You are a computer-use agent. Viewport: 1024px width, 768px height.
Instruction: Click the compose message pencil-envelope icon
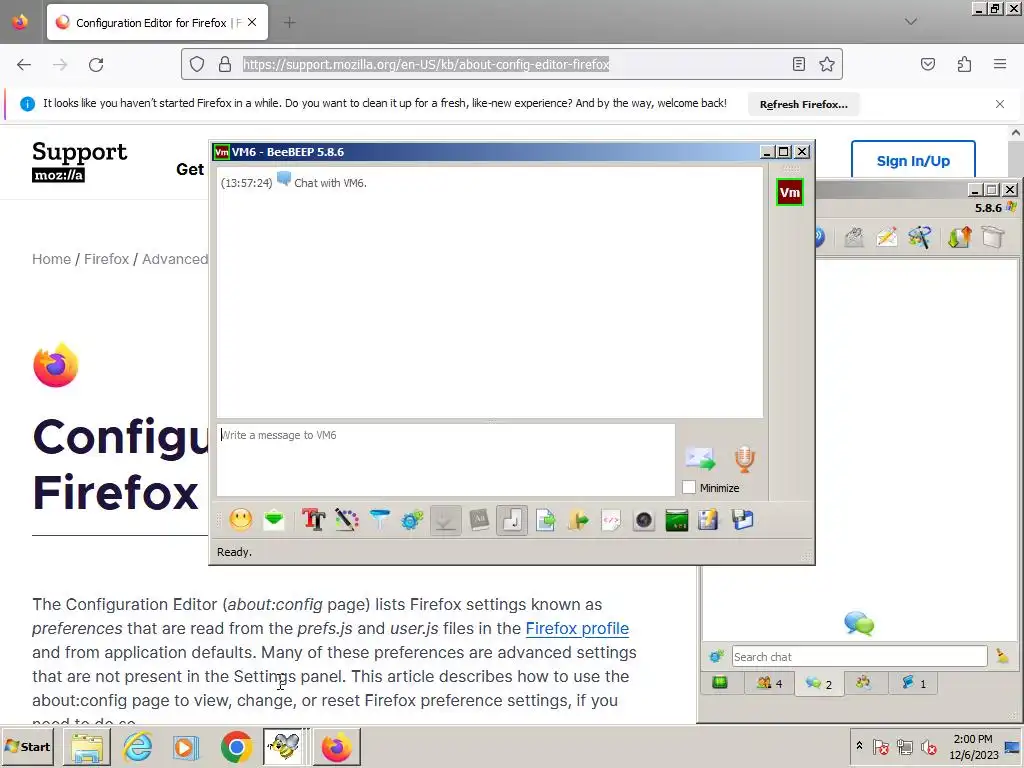point(886,237)
